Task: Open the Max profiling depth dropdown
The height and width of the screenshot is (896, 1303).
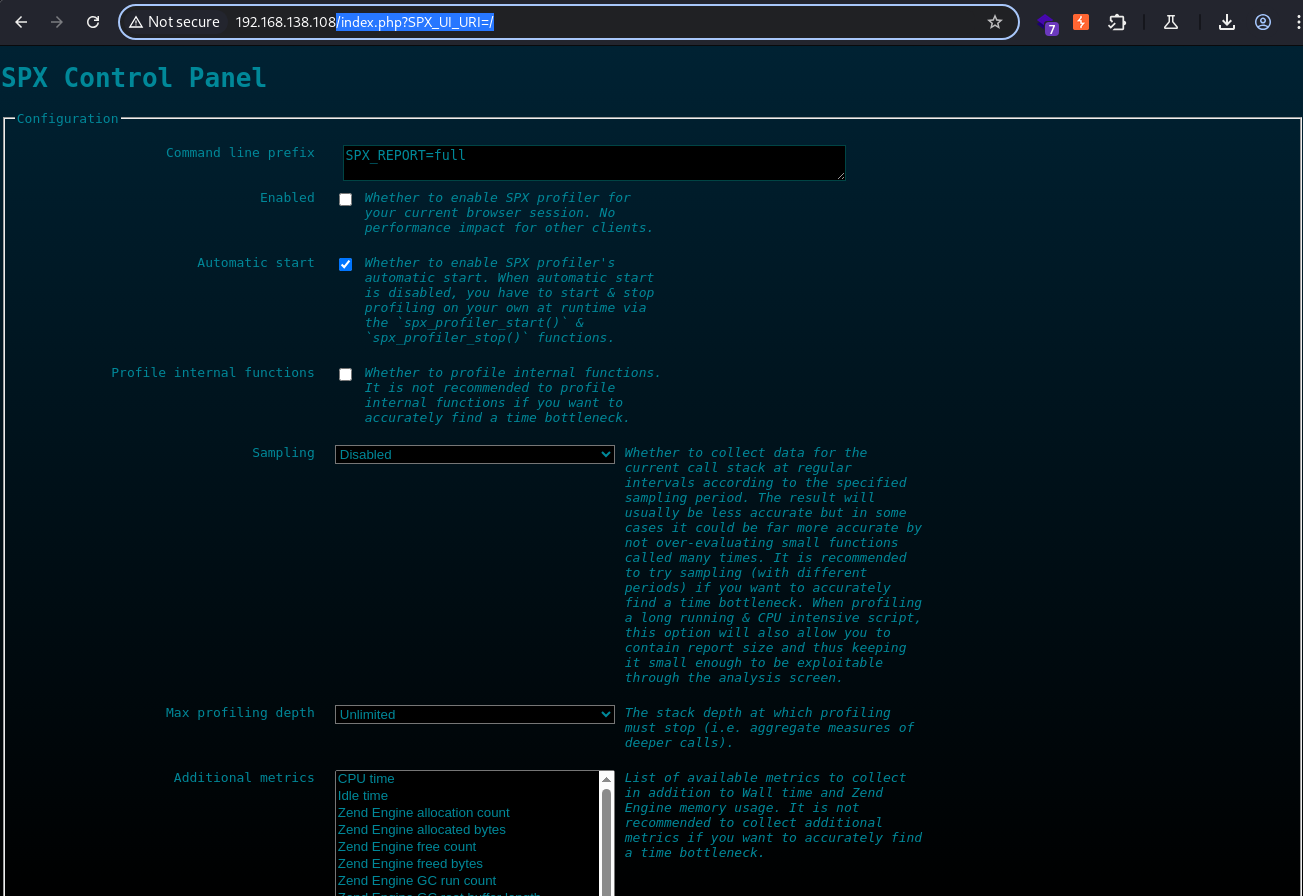Action: [x=475, y=714]
